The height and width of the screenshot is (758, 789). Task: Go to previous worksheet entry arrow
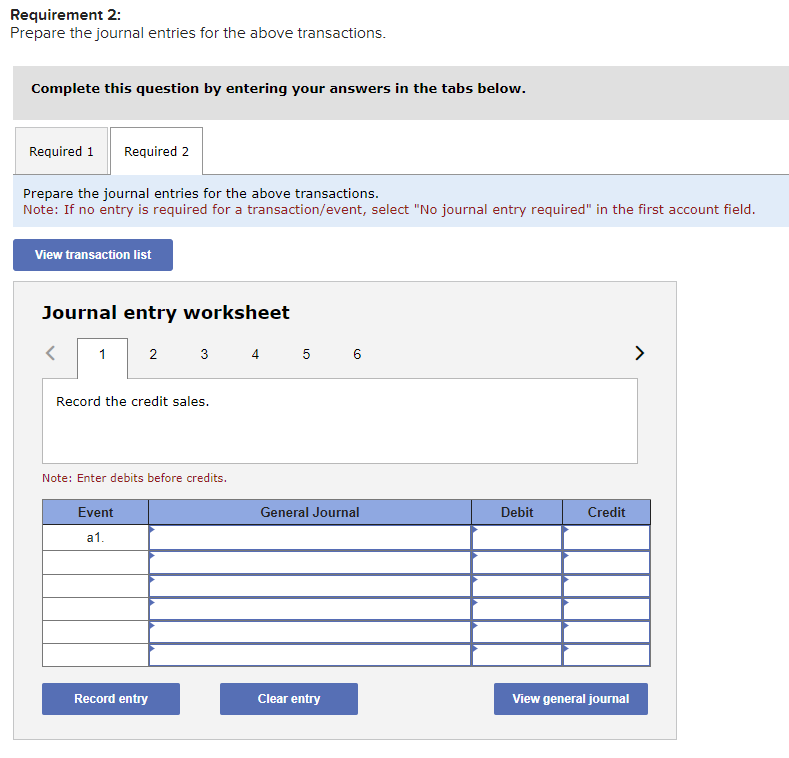[x=50, y=353]
